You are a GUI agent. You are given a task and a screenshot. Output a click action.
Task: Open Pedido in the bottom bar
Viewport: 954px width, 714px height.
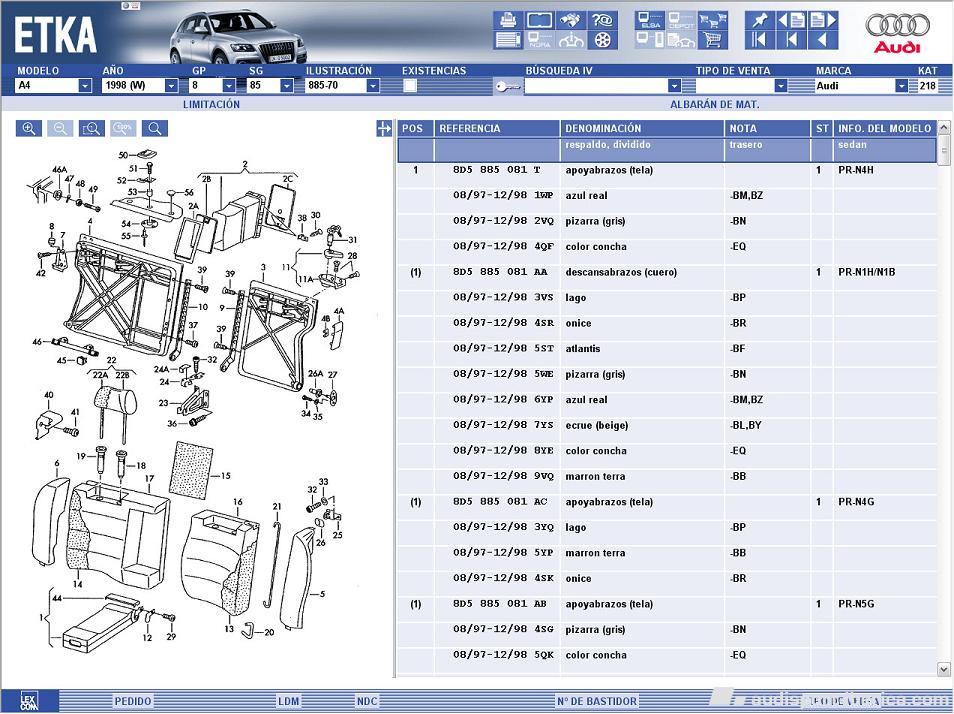pos(133,701)
